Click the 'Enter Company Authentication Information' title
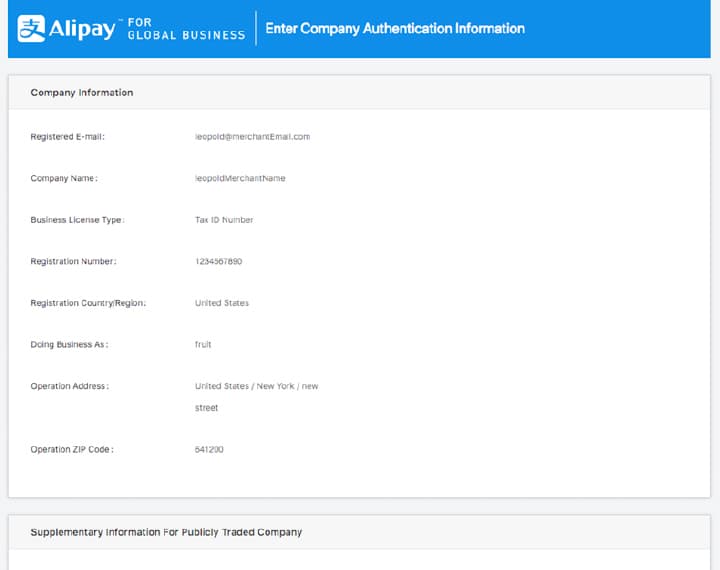This screenshot has height=570, width=720. coord(395,28)
